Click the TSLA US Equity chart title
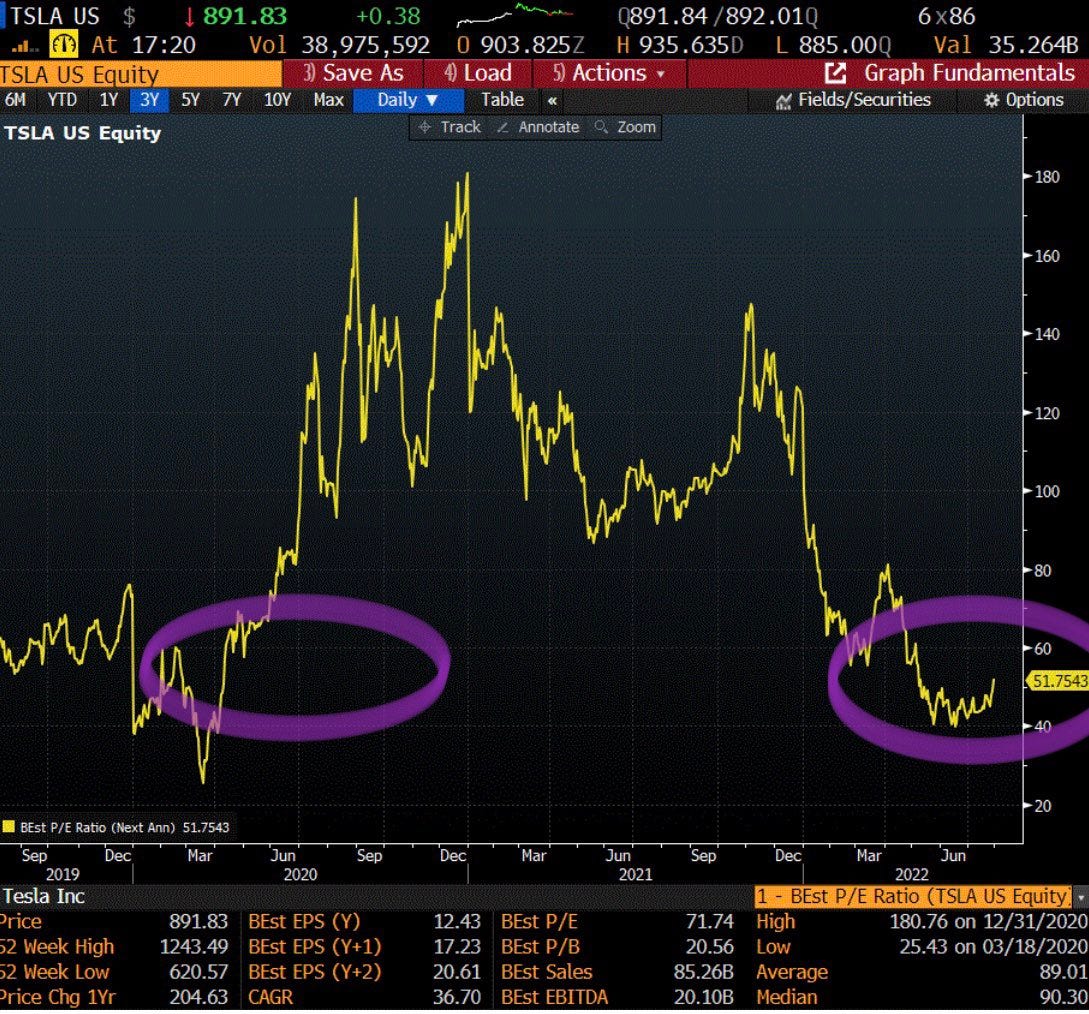This screenshot has height=1014, width=1089. coord(83,133)
